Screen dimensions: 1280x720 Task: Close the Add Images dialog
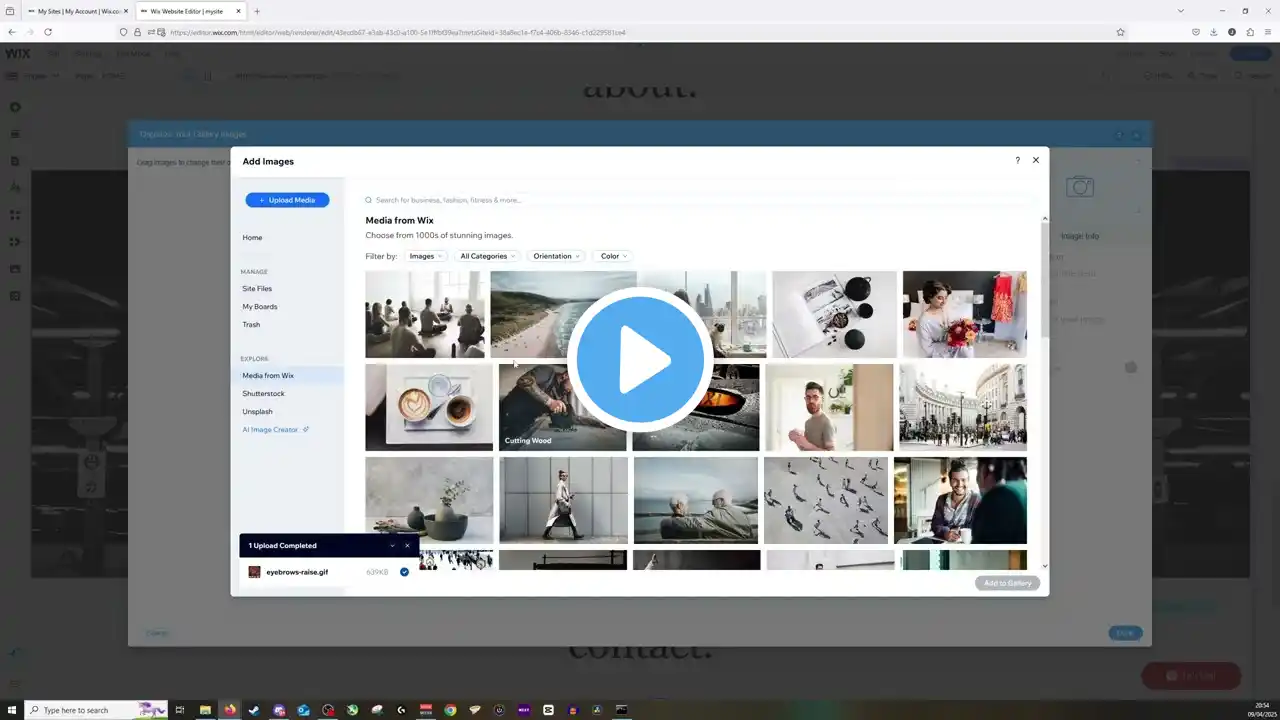point(1036,160)
